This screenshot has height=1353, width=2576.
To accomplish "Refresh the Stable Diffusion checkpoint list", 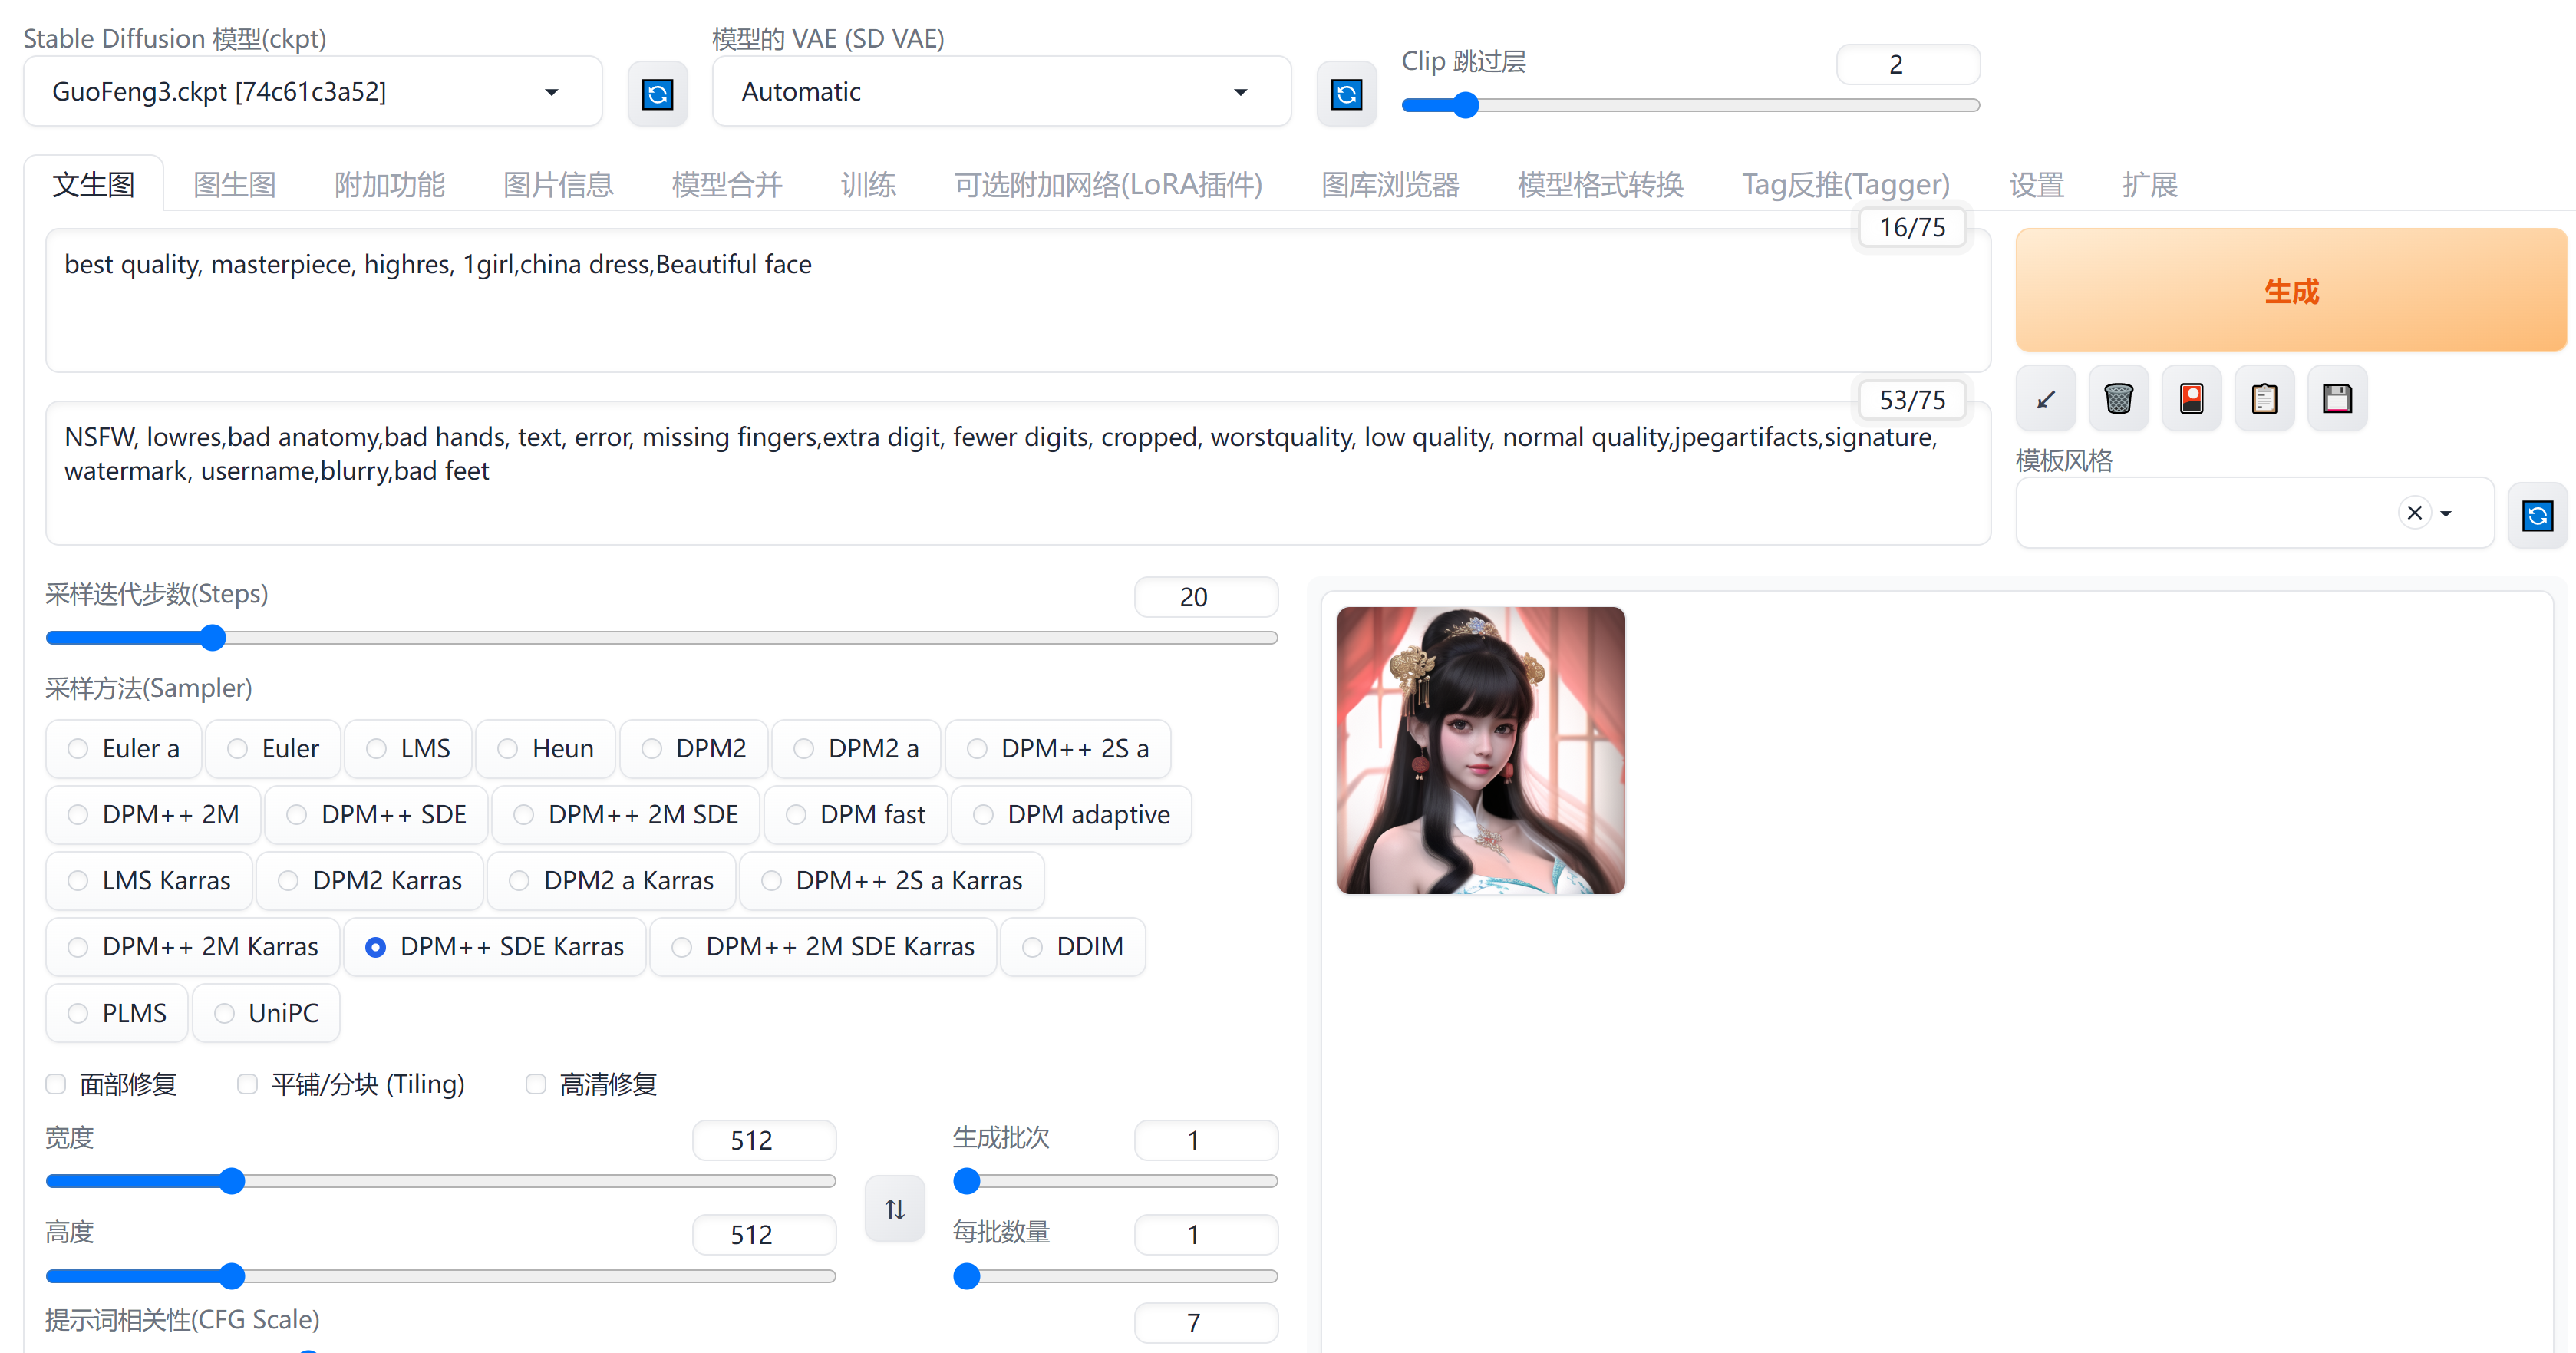I will (x=657, y=94).
